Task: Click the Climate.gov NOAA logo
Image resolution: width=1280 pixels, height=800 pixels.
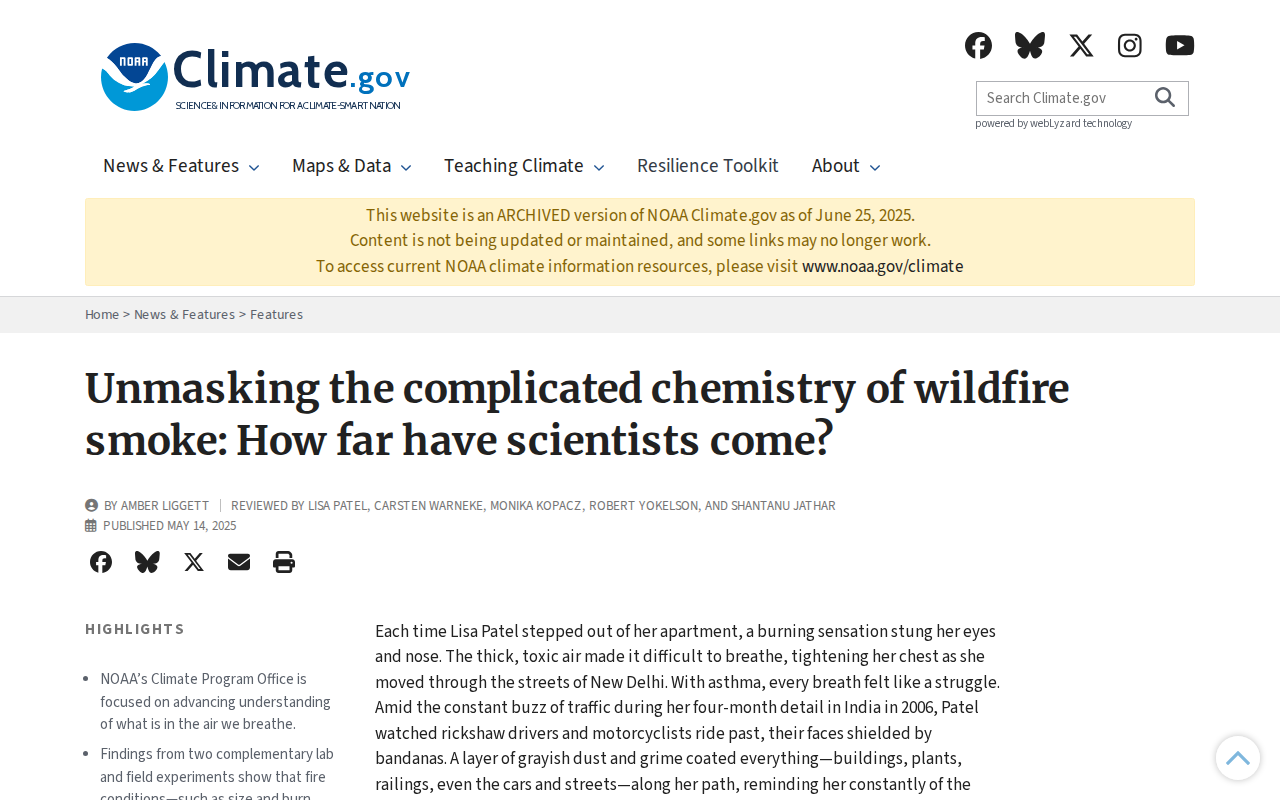Action: (255, 77)
